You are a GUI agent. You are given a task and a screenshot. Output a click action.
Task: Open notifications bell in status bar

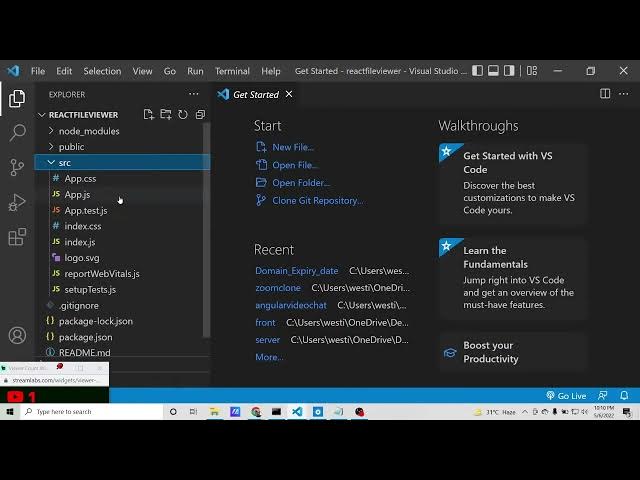tap(624, 396)
